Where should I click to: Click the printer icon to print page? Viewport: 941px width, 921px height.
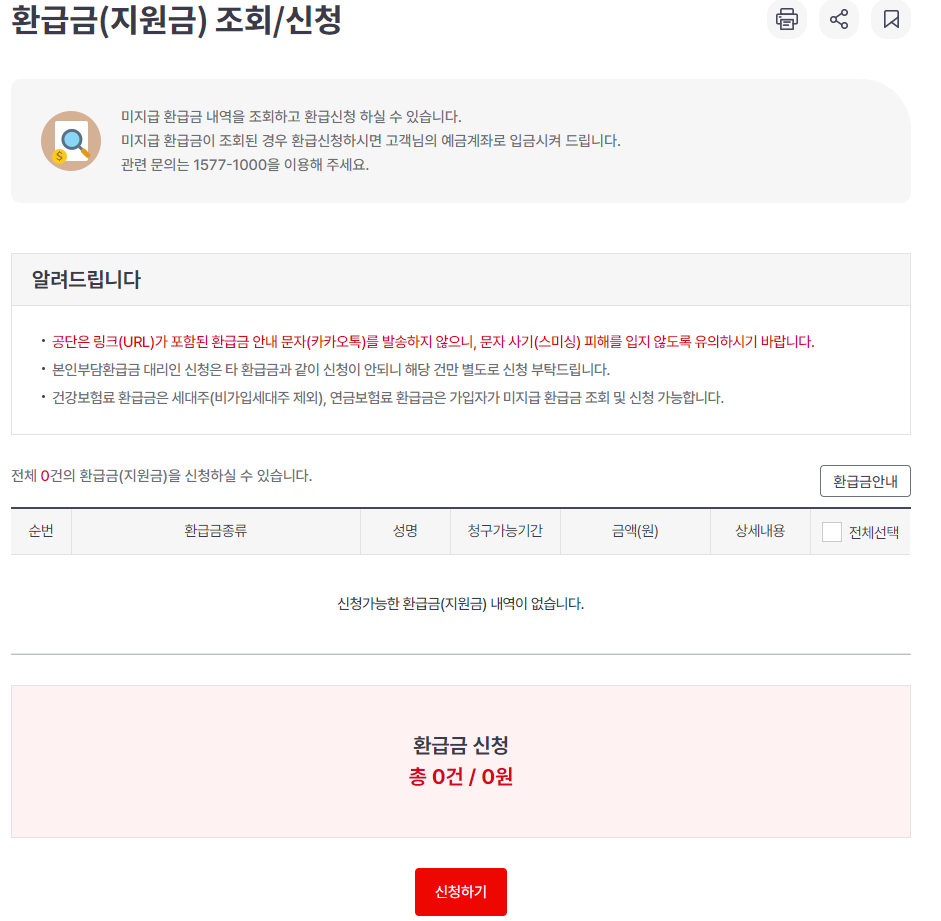(786, 19)
